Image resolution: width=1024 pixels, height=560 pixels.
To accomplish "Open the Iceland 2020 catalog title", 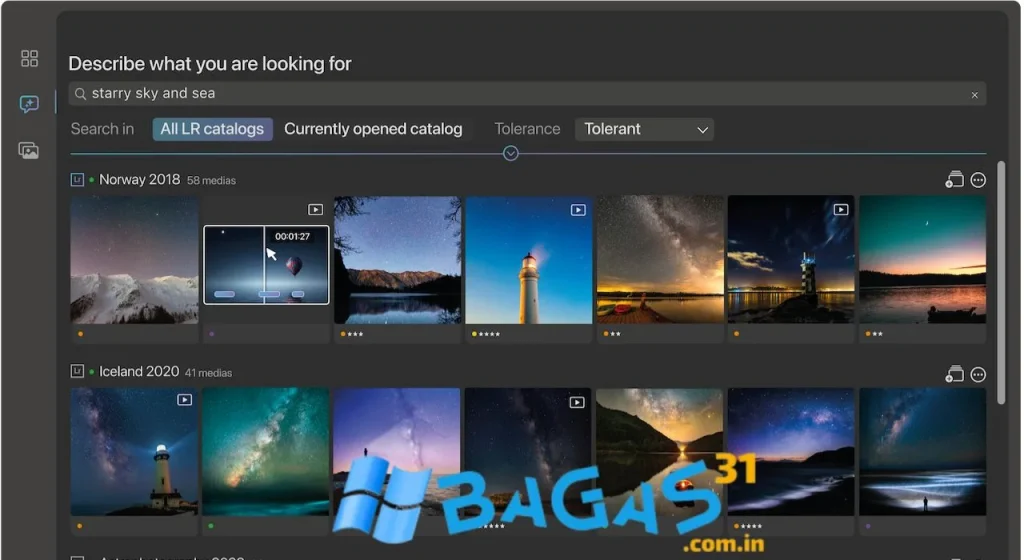I will (x=139, y=371).
